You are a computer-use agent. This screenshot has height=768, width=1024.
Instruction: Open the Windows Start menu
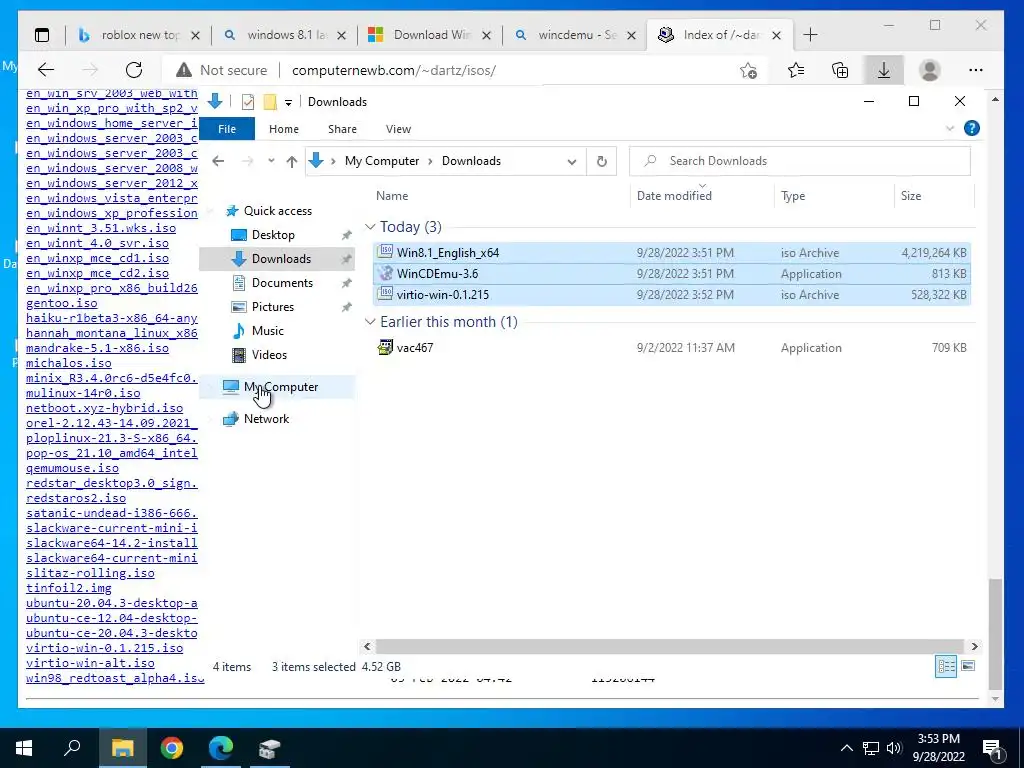(x=24, y=748)
